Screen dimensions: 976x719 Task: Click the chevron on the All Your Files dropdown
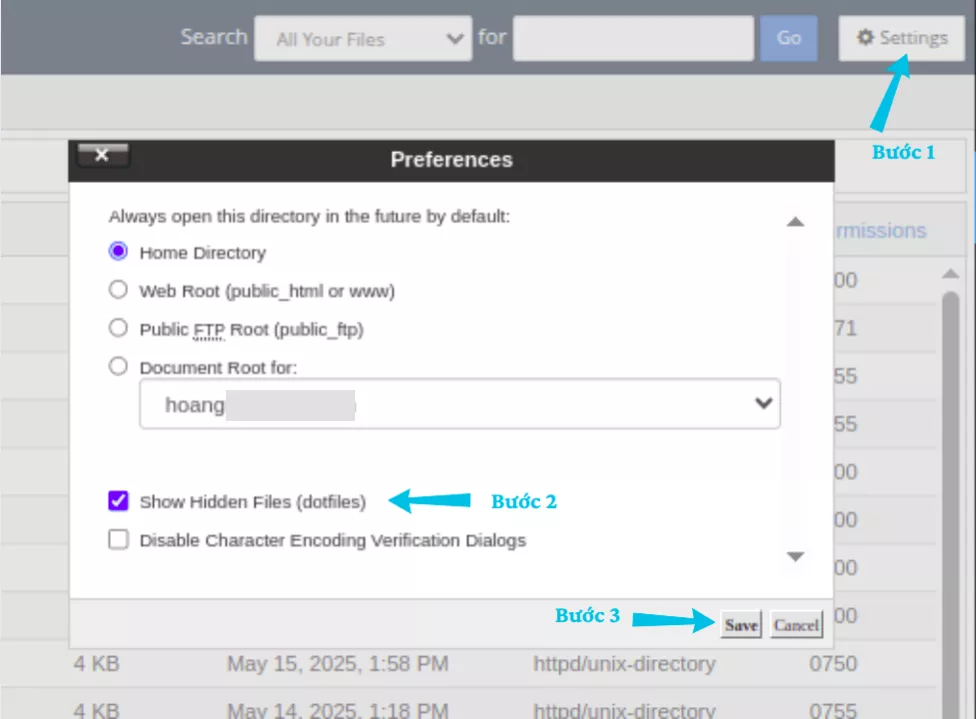[x=456, y=38]
